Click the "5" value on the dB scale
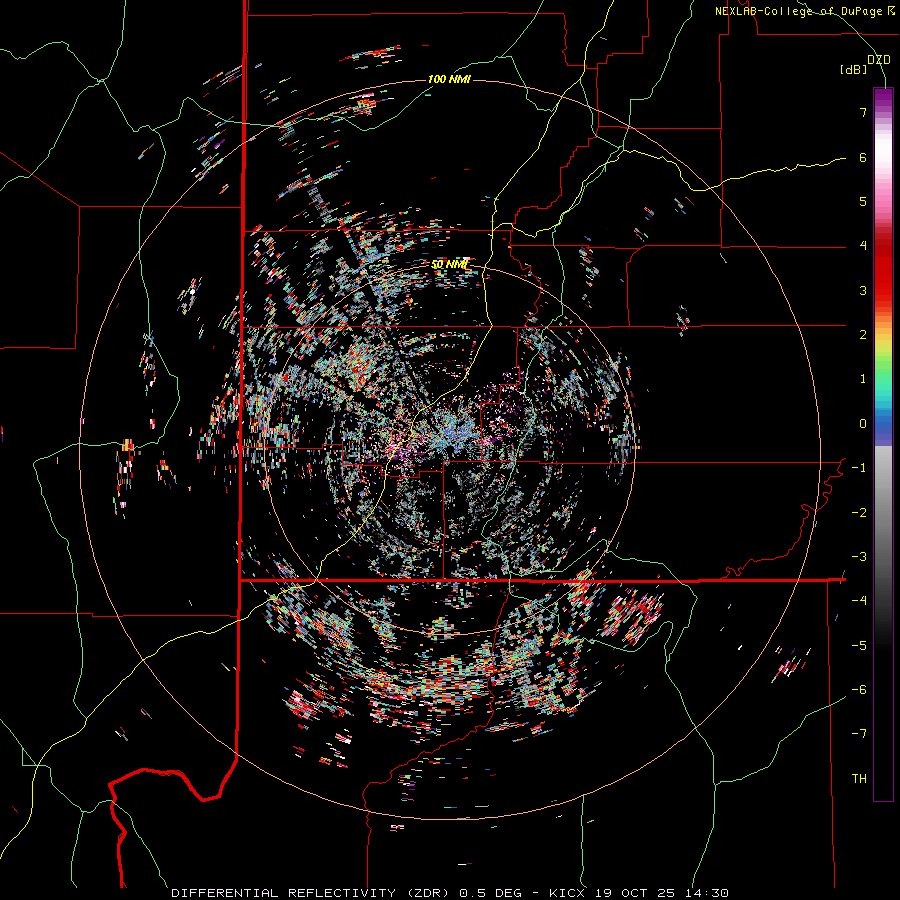900x900 pixels. [x=863, y=201]
